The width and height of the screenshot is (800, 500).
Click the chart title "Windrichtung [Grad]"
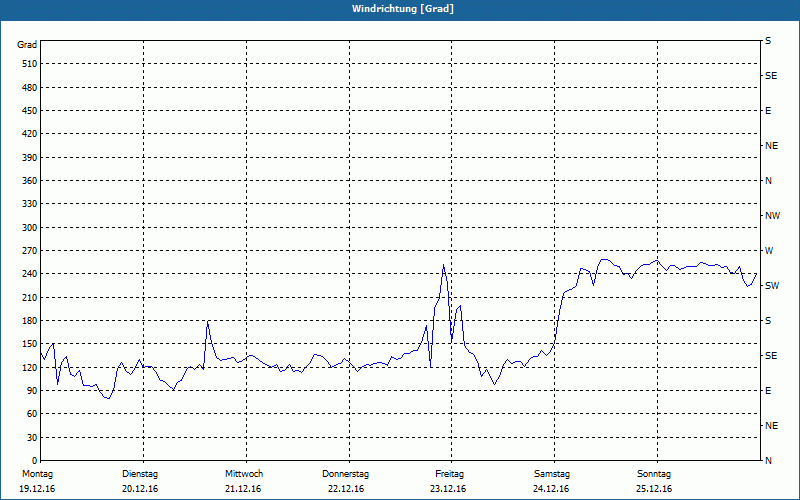point(403,9)
